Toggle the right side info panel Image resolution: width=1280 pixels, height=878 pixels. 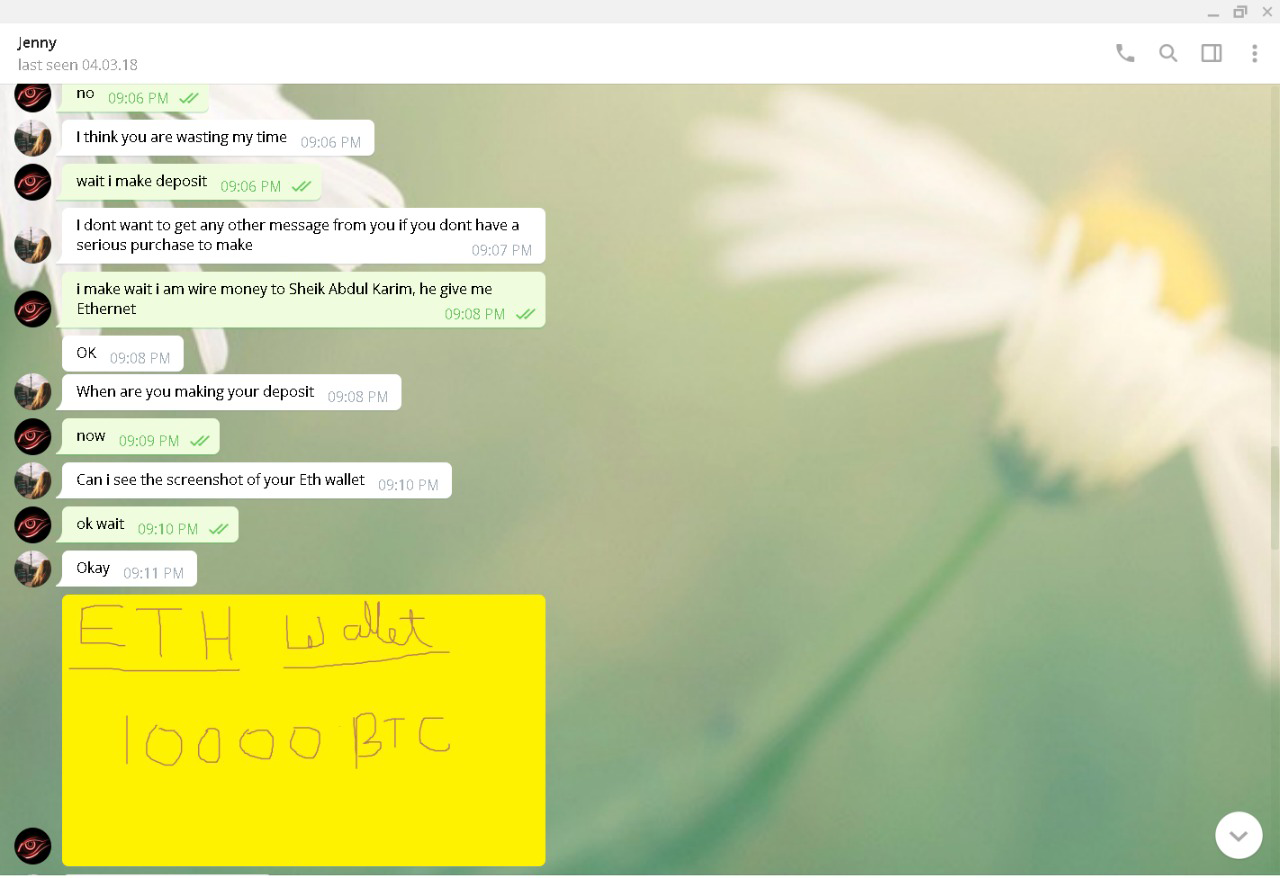coord(1211,53)
